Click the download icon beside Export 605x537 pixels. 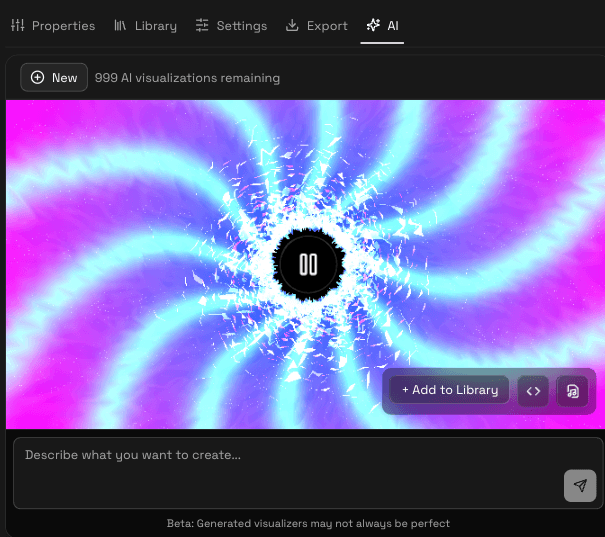[292, 25]
